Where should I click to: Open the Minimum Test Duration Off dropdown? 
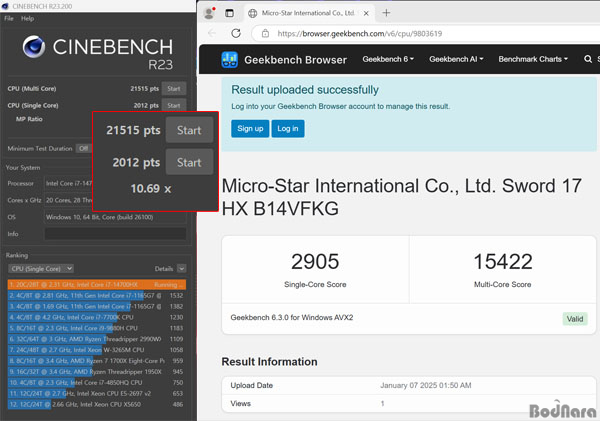(84, 148)
